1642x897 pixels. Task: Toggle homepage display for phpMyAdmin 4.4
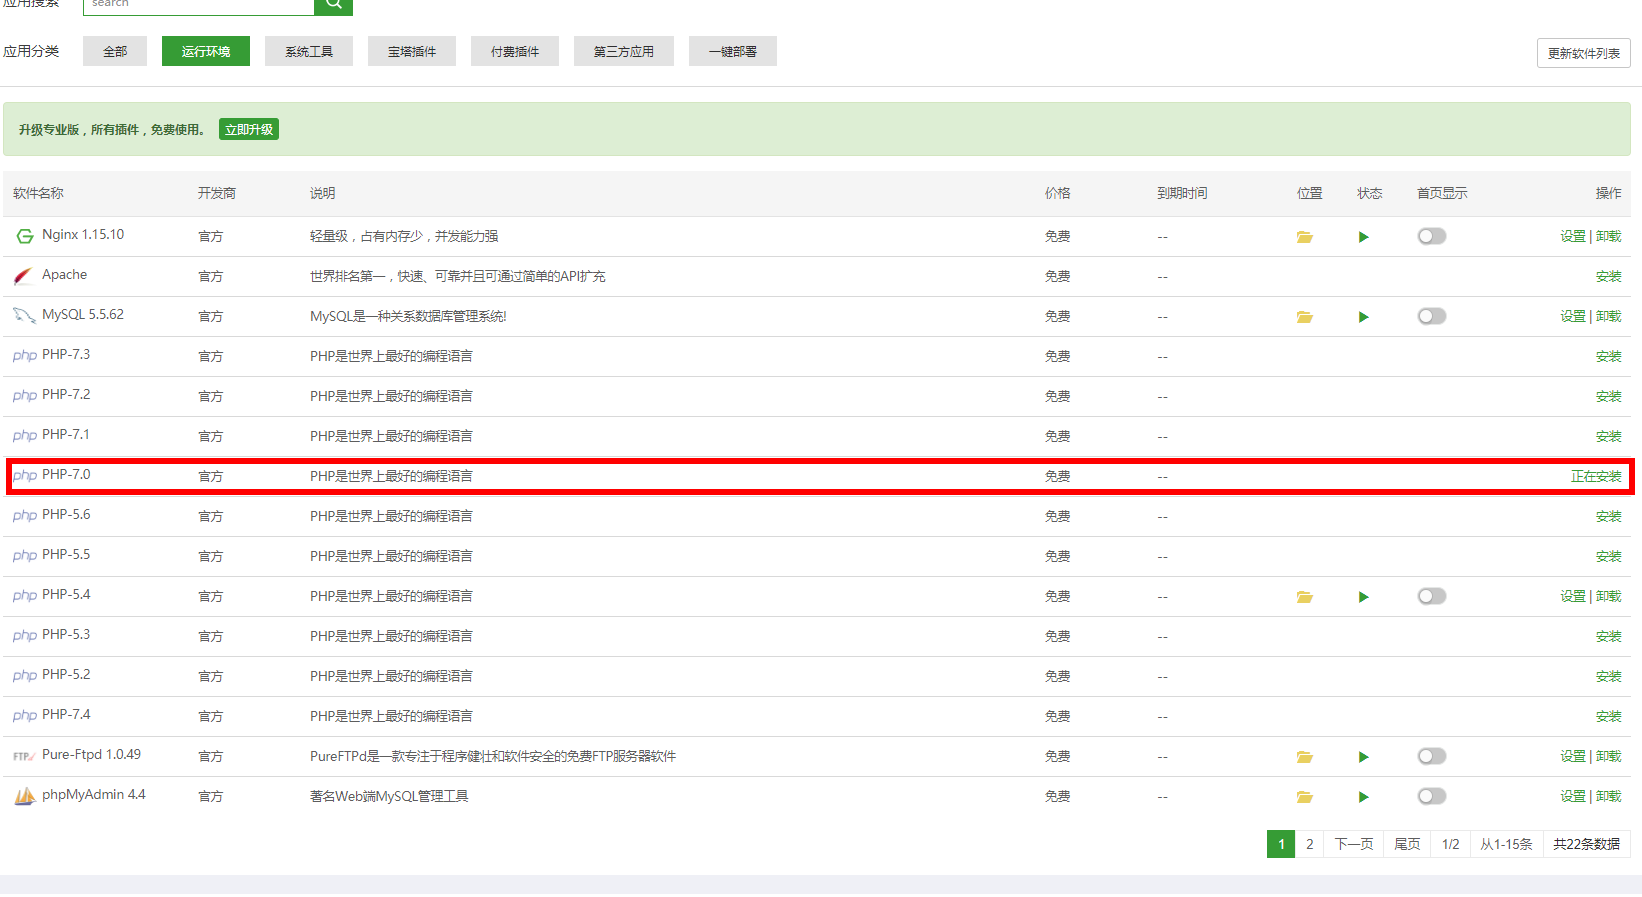[1432, 796]
